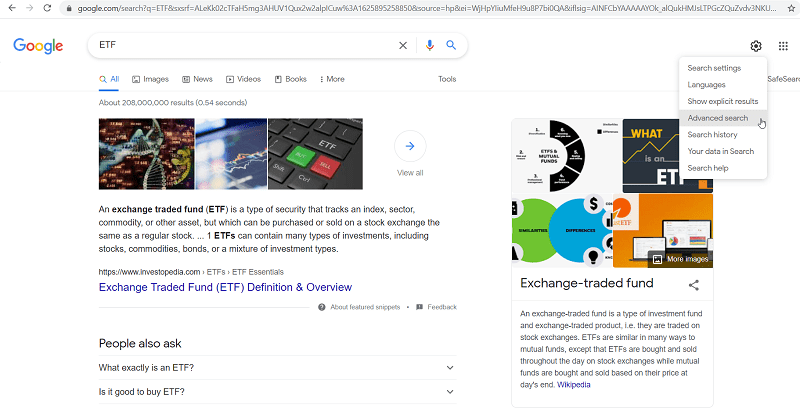The height and width of the screenshot is (408, 800).
Task: Open Exchange Traded Fund Definition & Overview link
Action: pos(226,287)
